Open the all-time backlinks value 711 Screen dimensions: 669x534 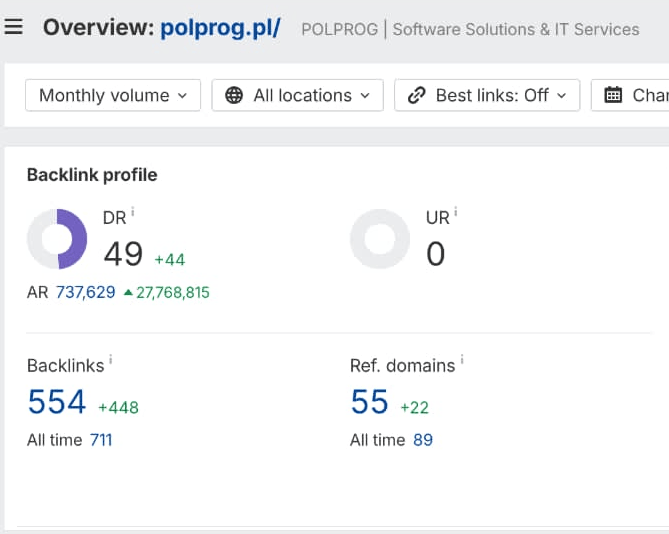[x=101, y=440]
